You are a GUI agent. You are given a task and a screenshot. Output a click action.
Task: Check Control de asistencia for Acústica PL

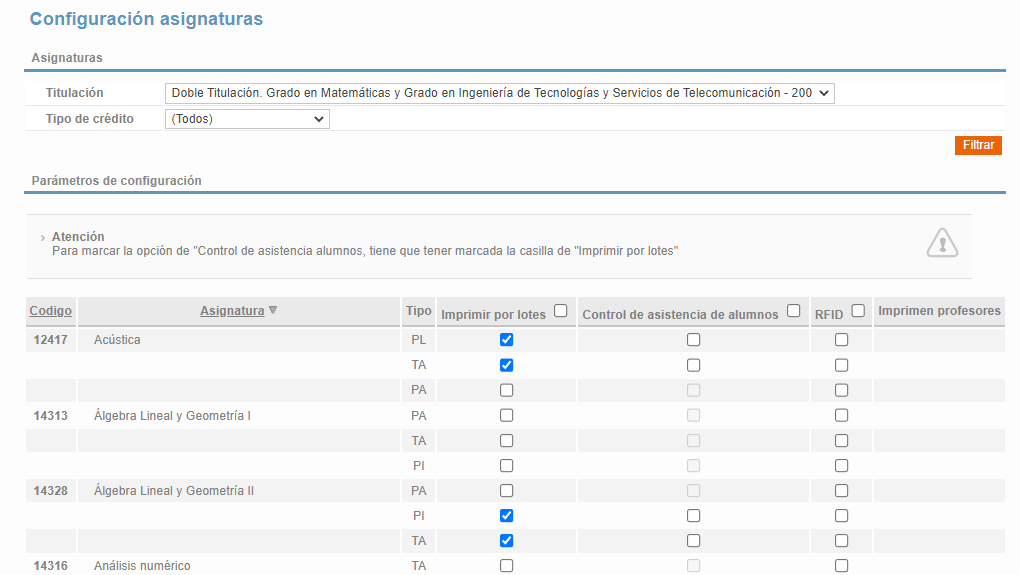(x=693, y=340)
